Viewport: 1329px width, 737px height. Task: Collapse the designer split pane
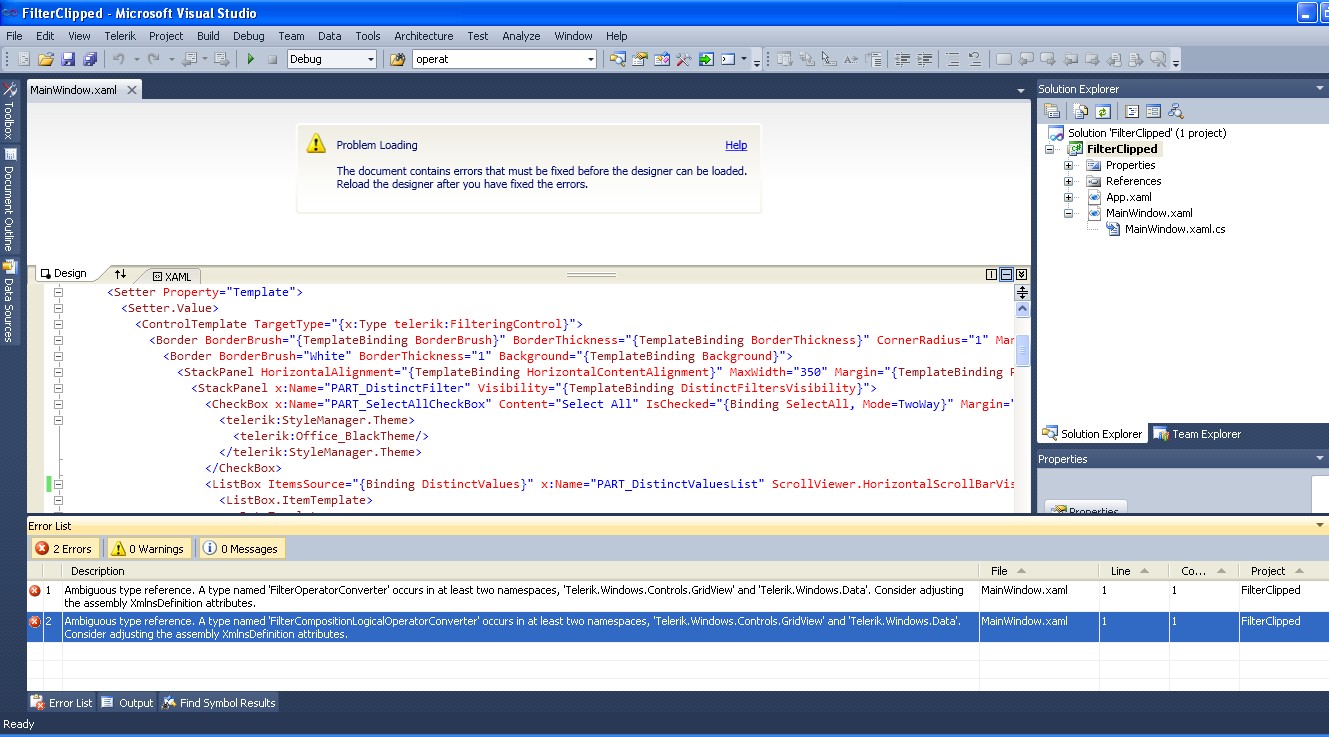pos(1021,275)
